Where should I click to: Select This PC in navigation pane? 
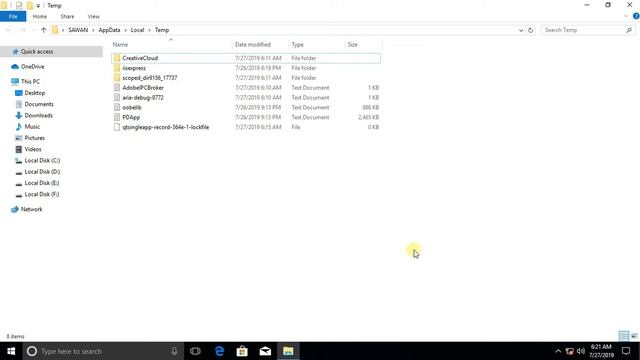click(x=30, y=81)
